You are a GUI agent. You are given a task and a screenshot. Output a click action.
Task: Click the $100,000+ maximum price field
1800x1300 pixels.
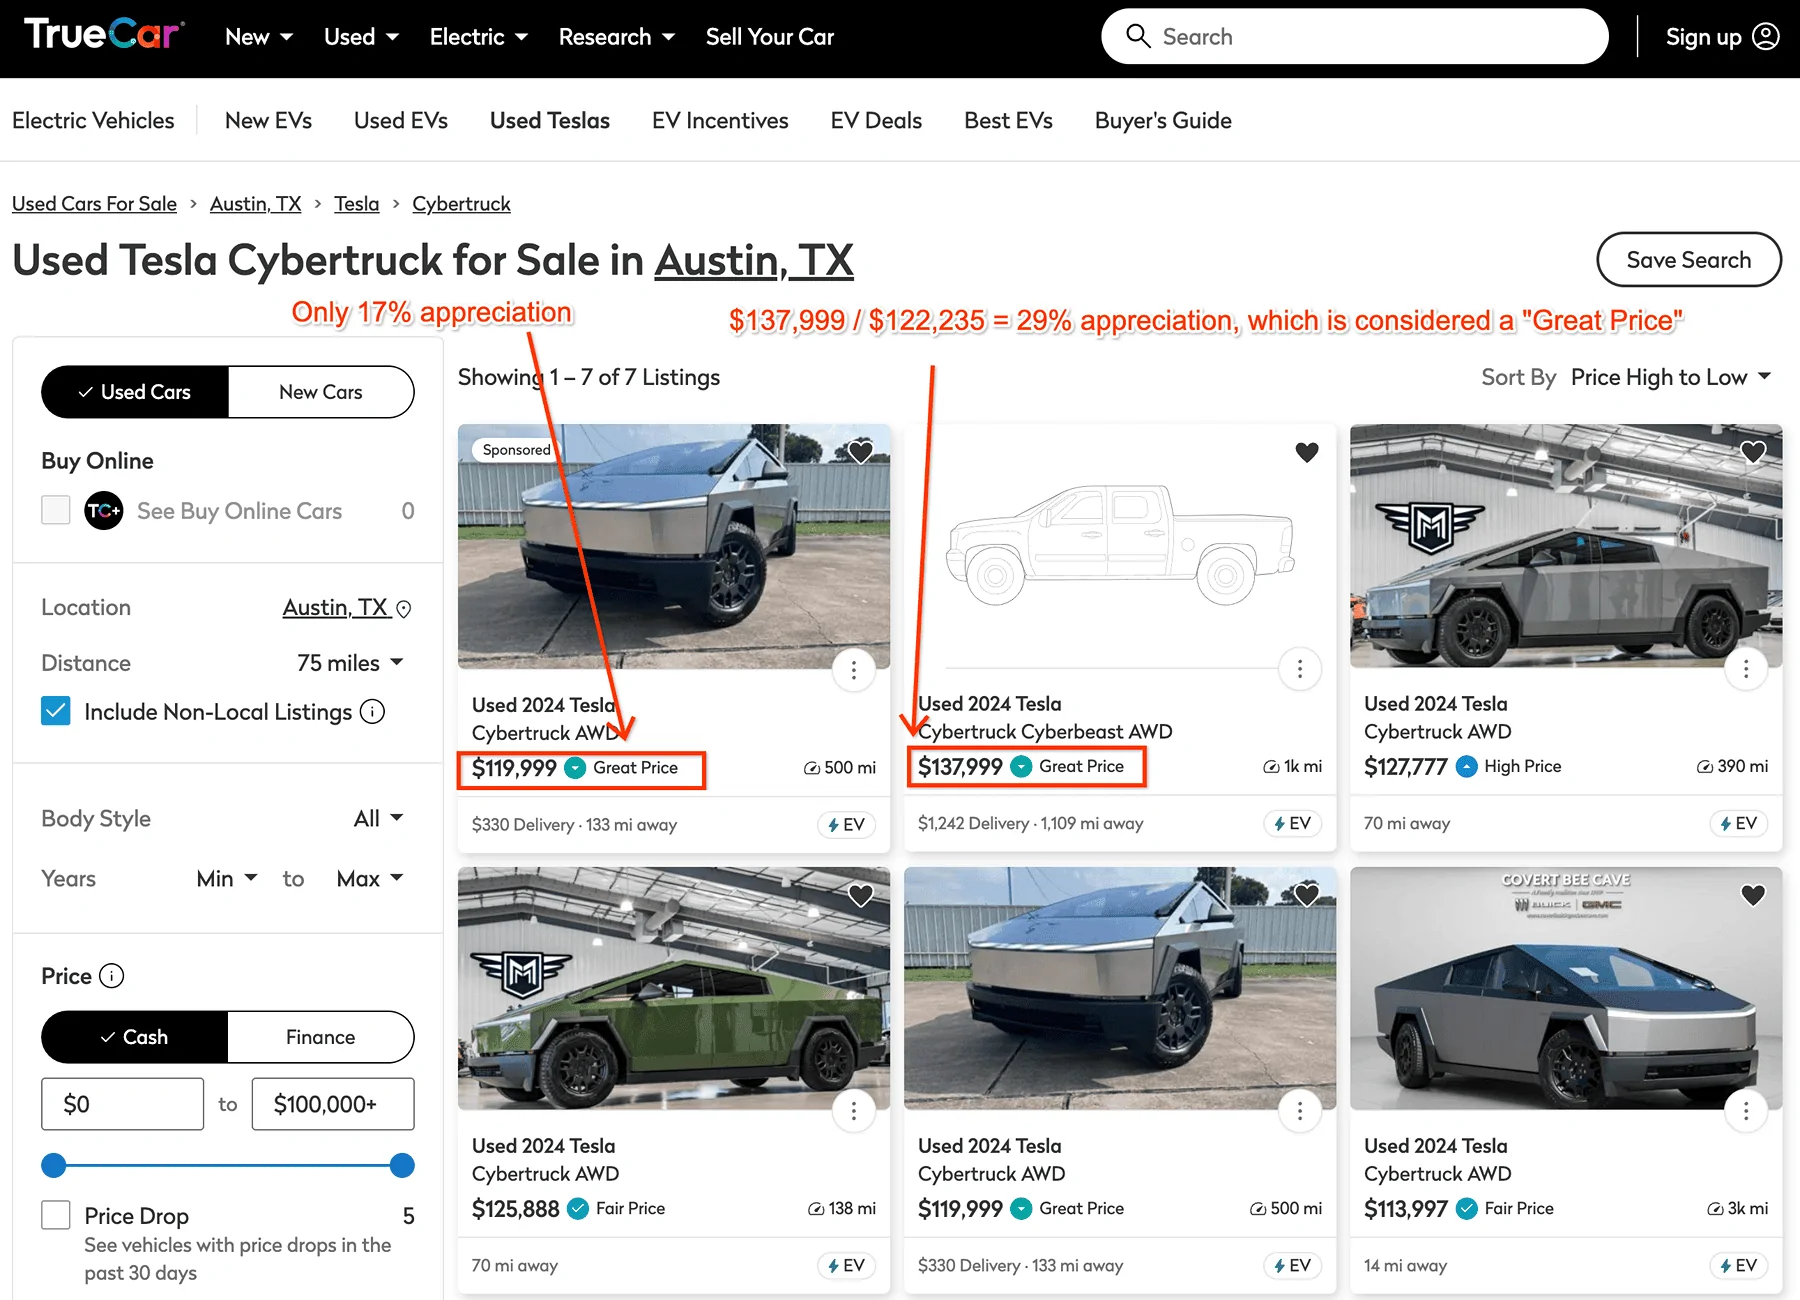click(x=333, y=1104)
